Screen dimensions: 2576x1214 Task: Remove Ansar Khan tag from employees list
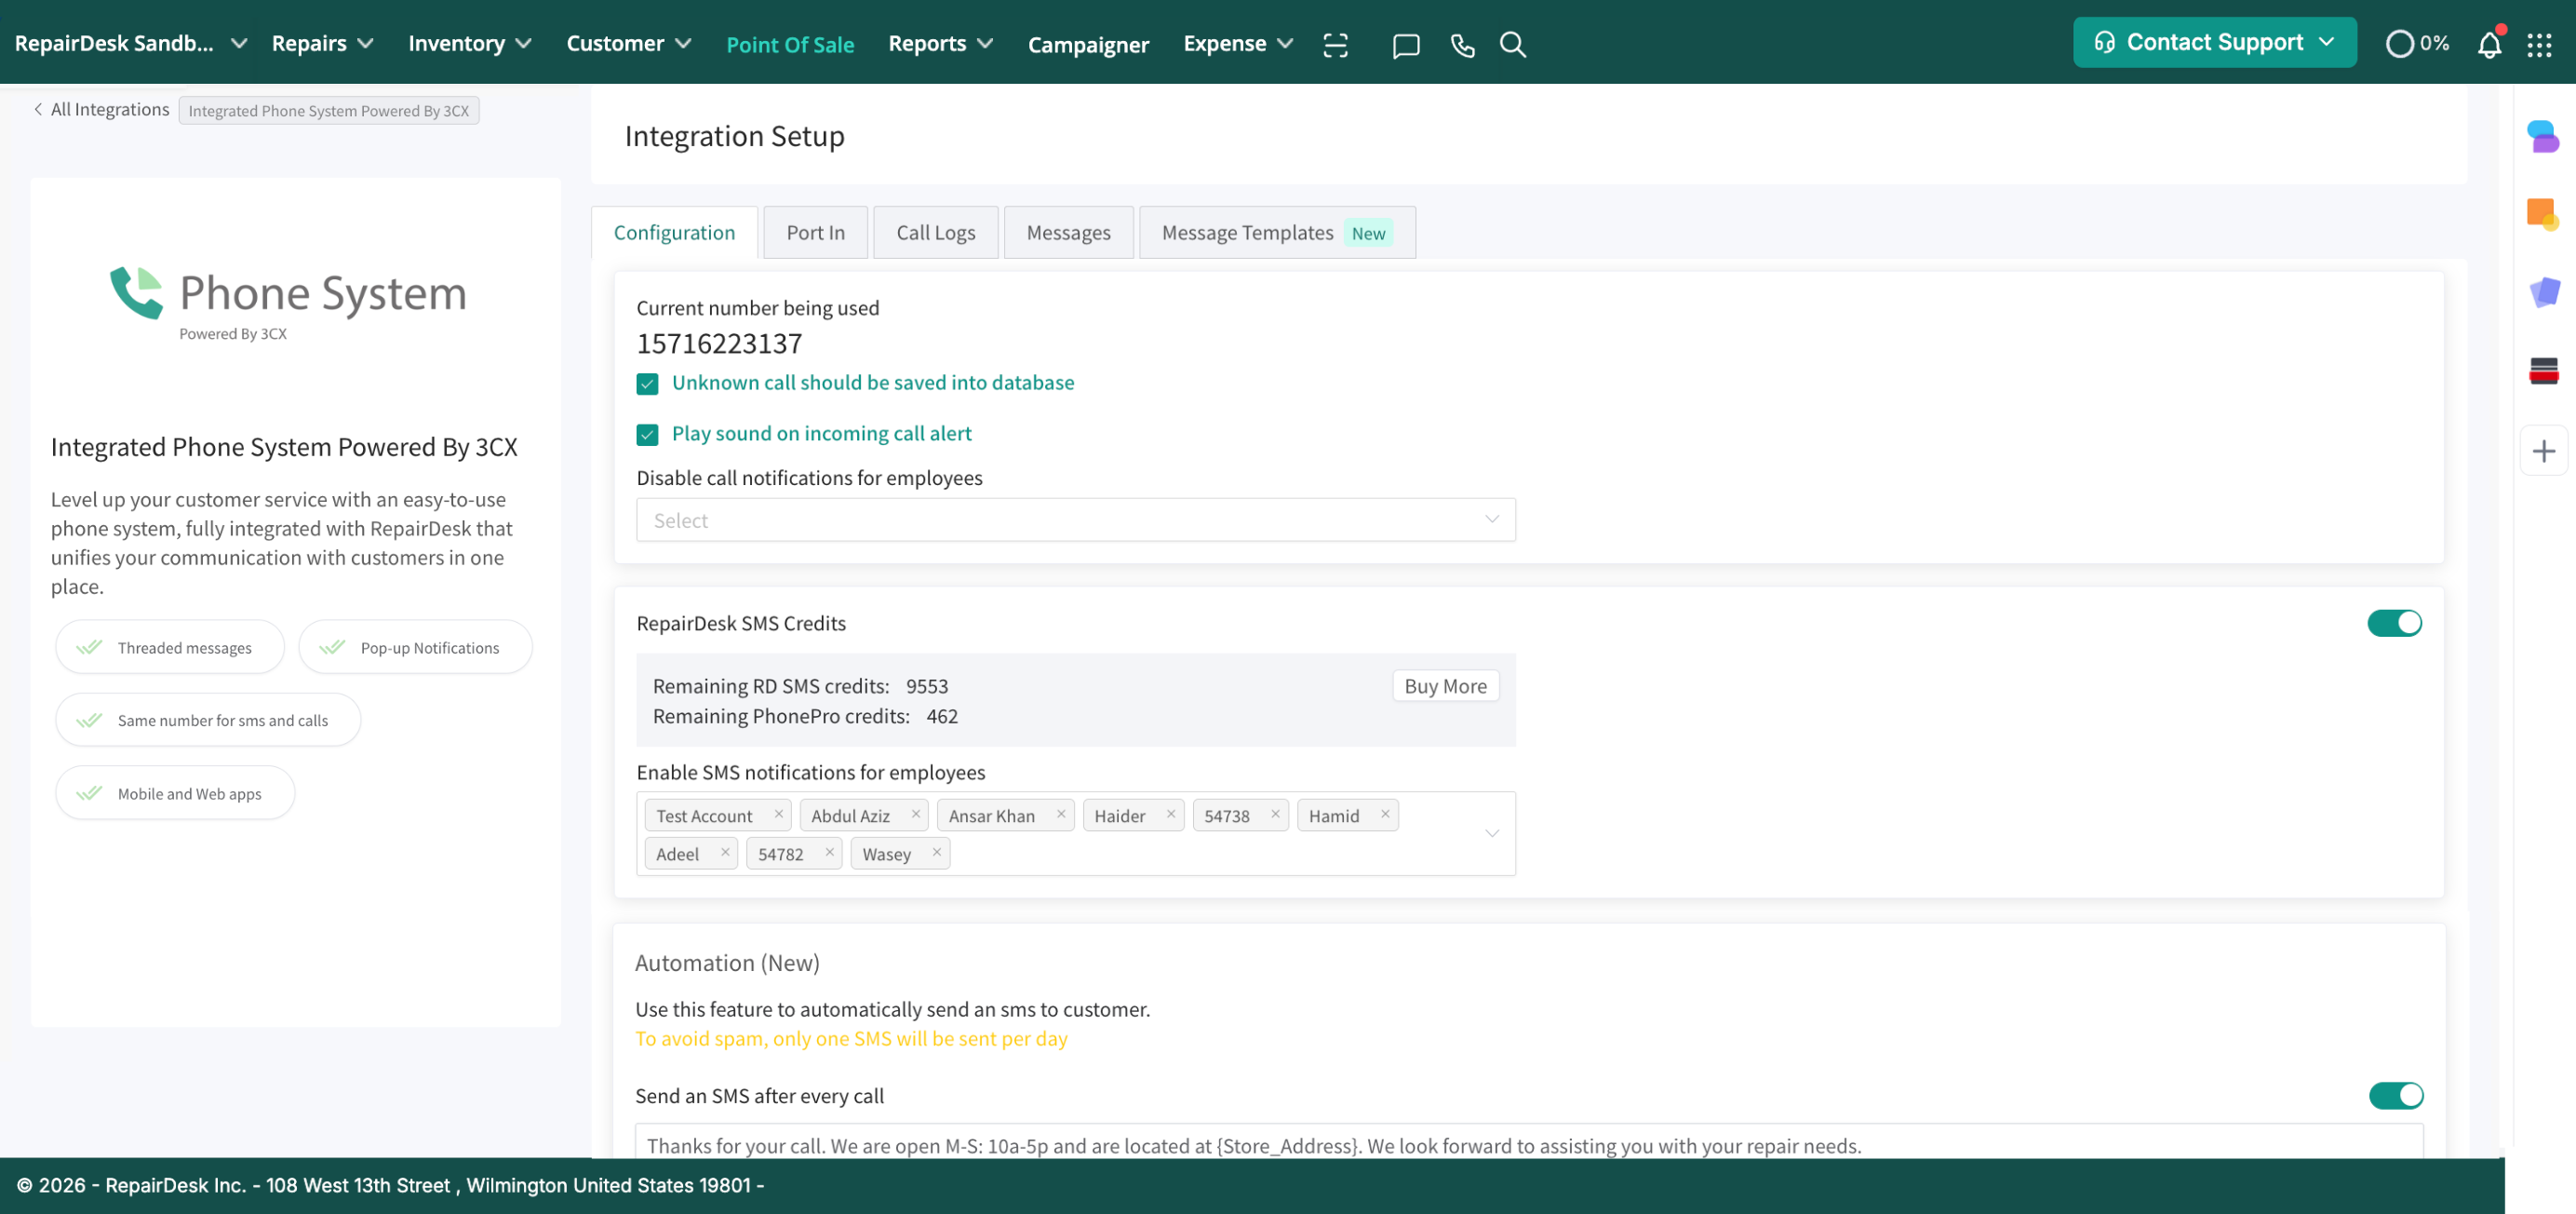[x=1061, y=814]
